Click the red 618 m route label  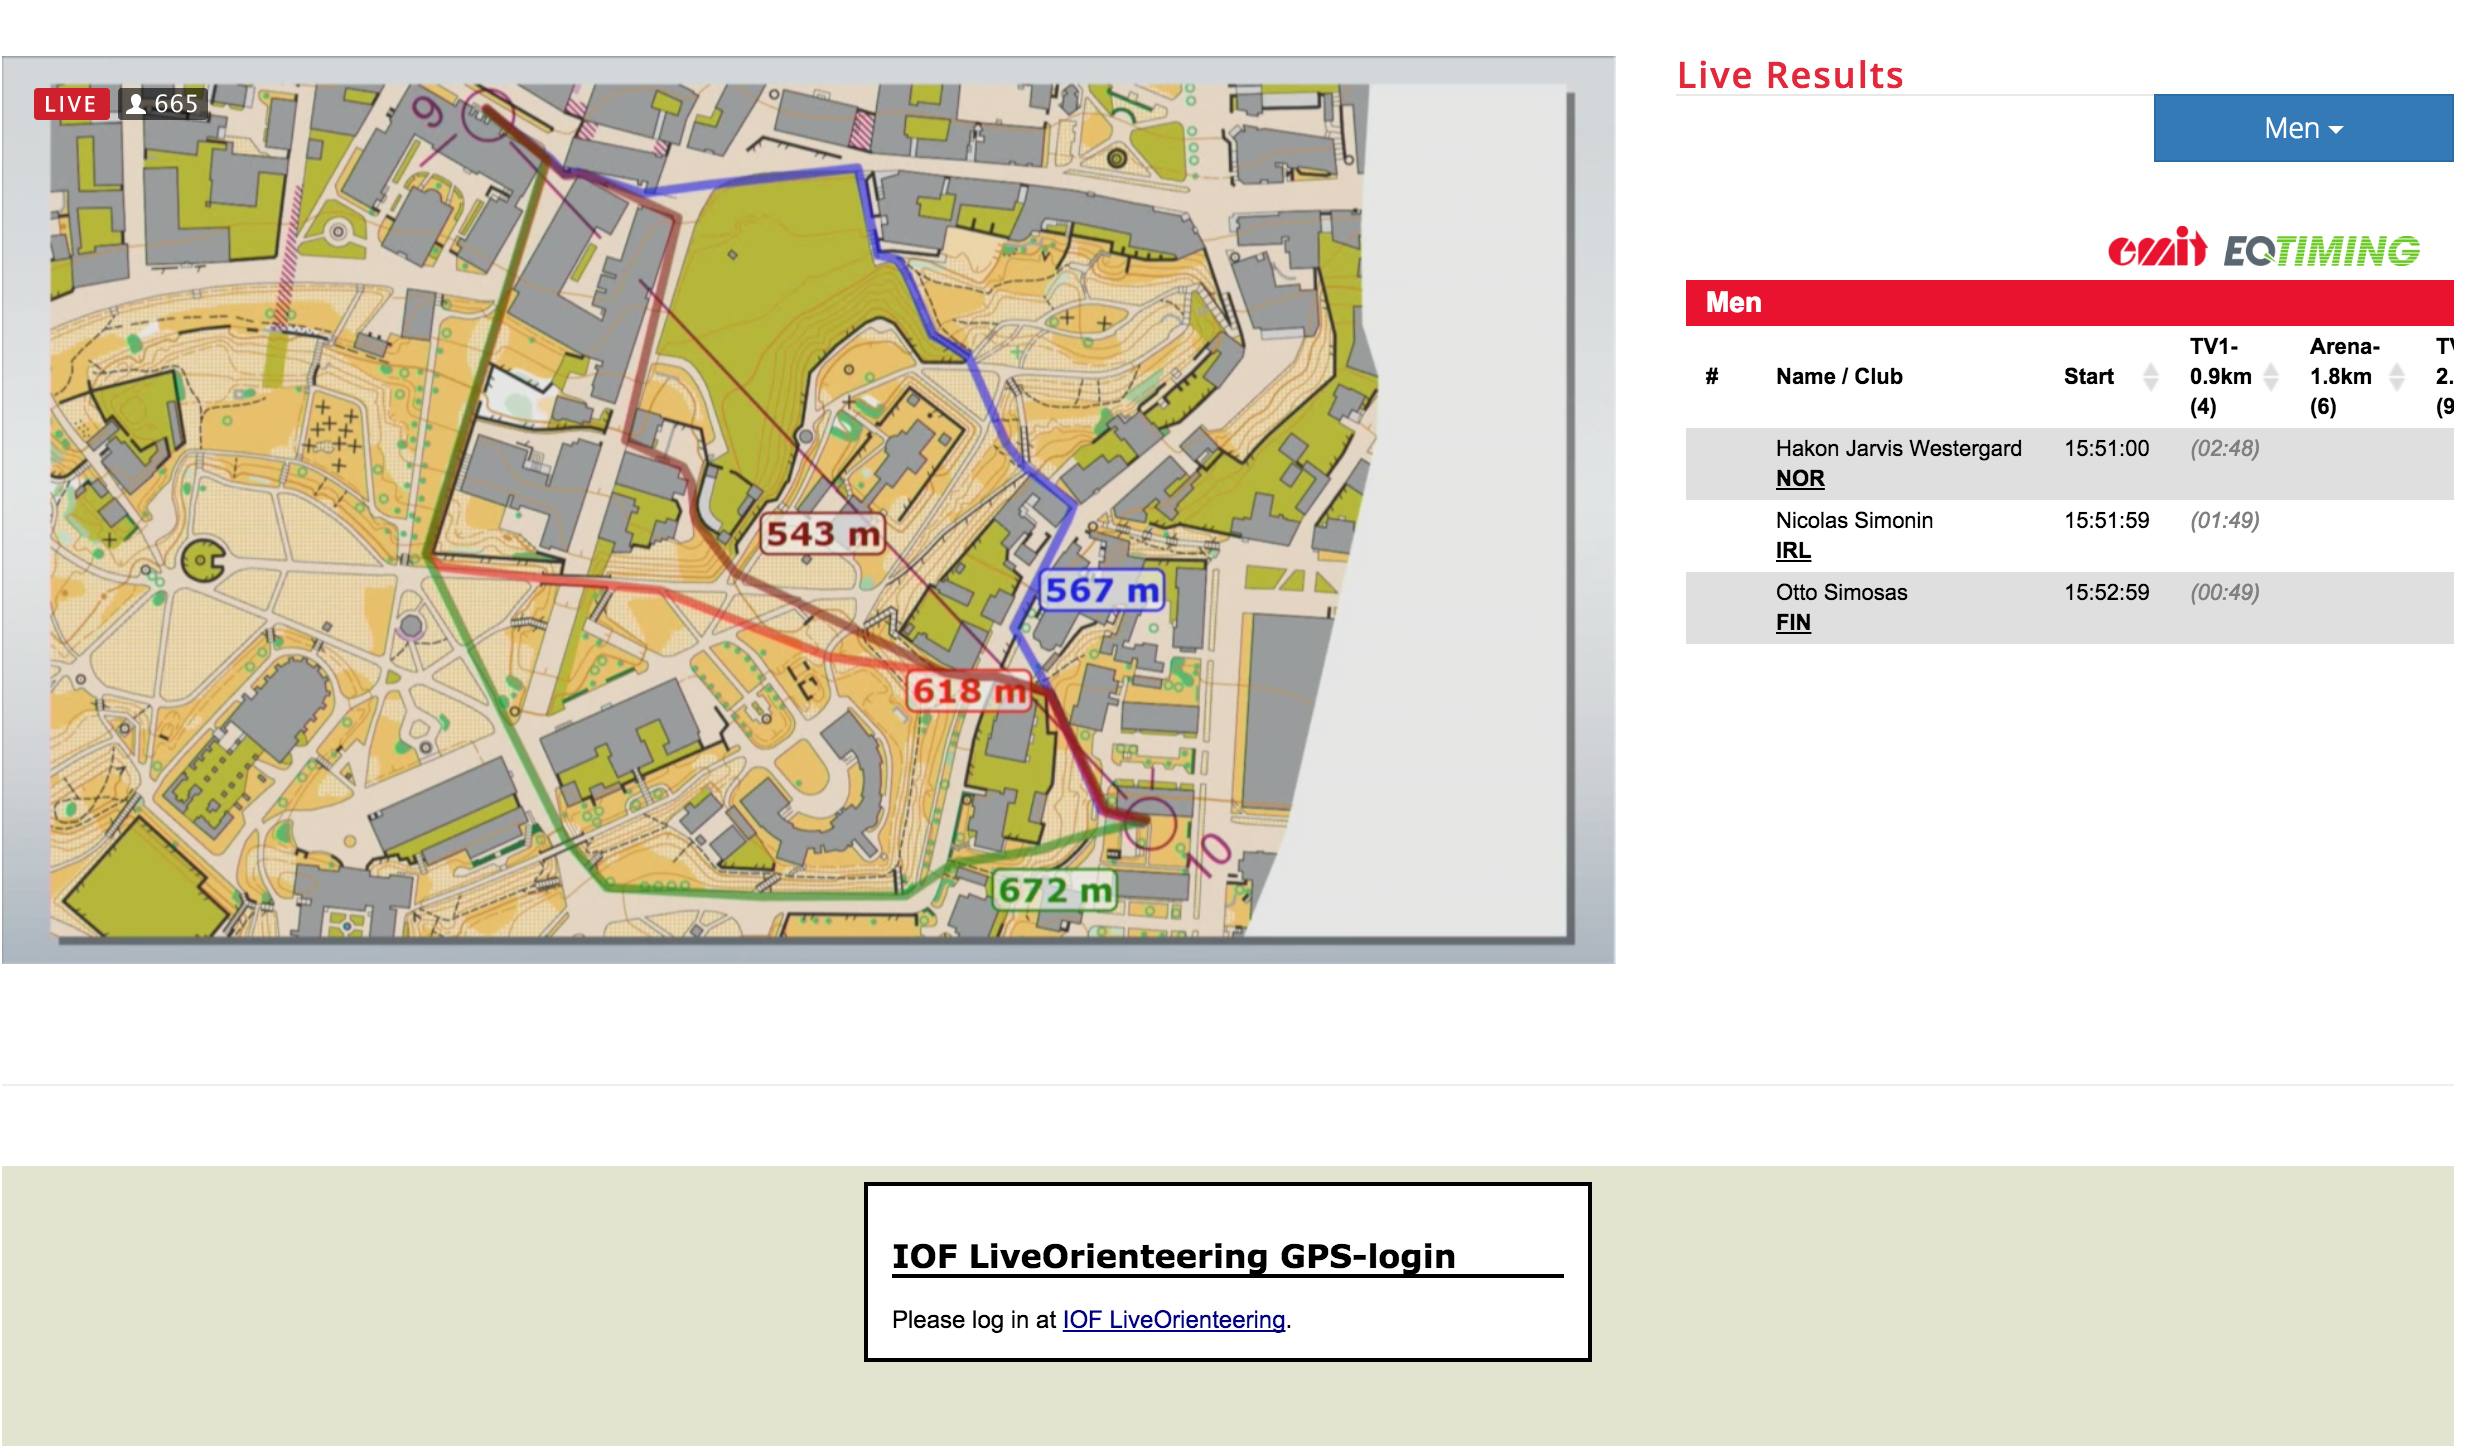coord(968,691)
